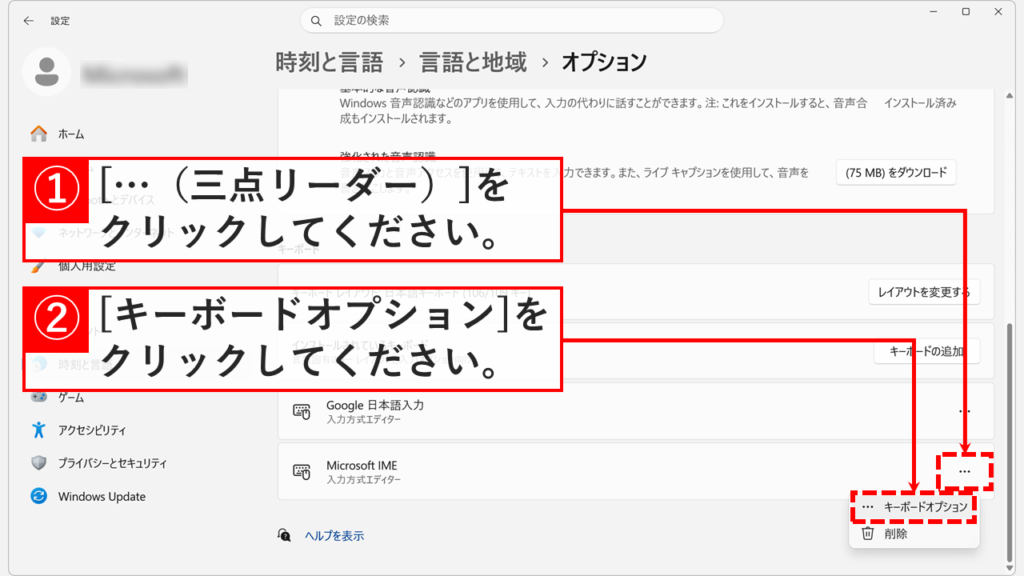The height and width of the screenshot is (576, 1024).
Task: Minimize the Settings window
Action: pyautogui.click(x=933, y=12)
